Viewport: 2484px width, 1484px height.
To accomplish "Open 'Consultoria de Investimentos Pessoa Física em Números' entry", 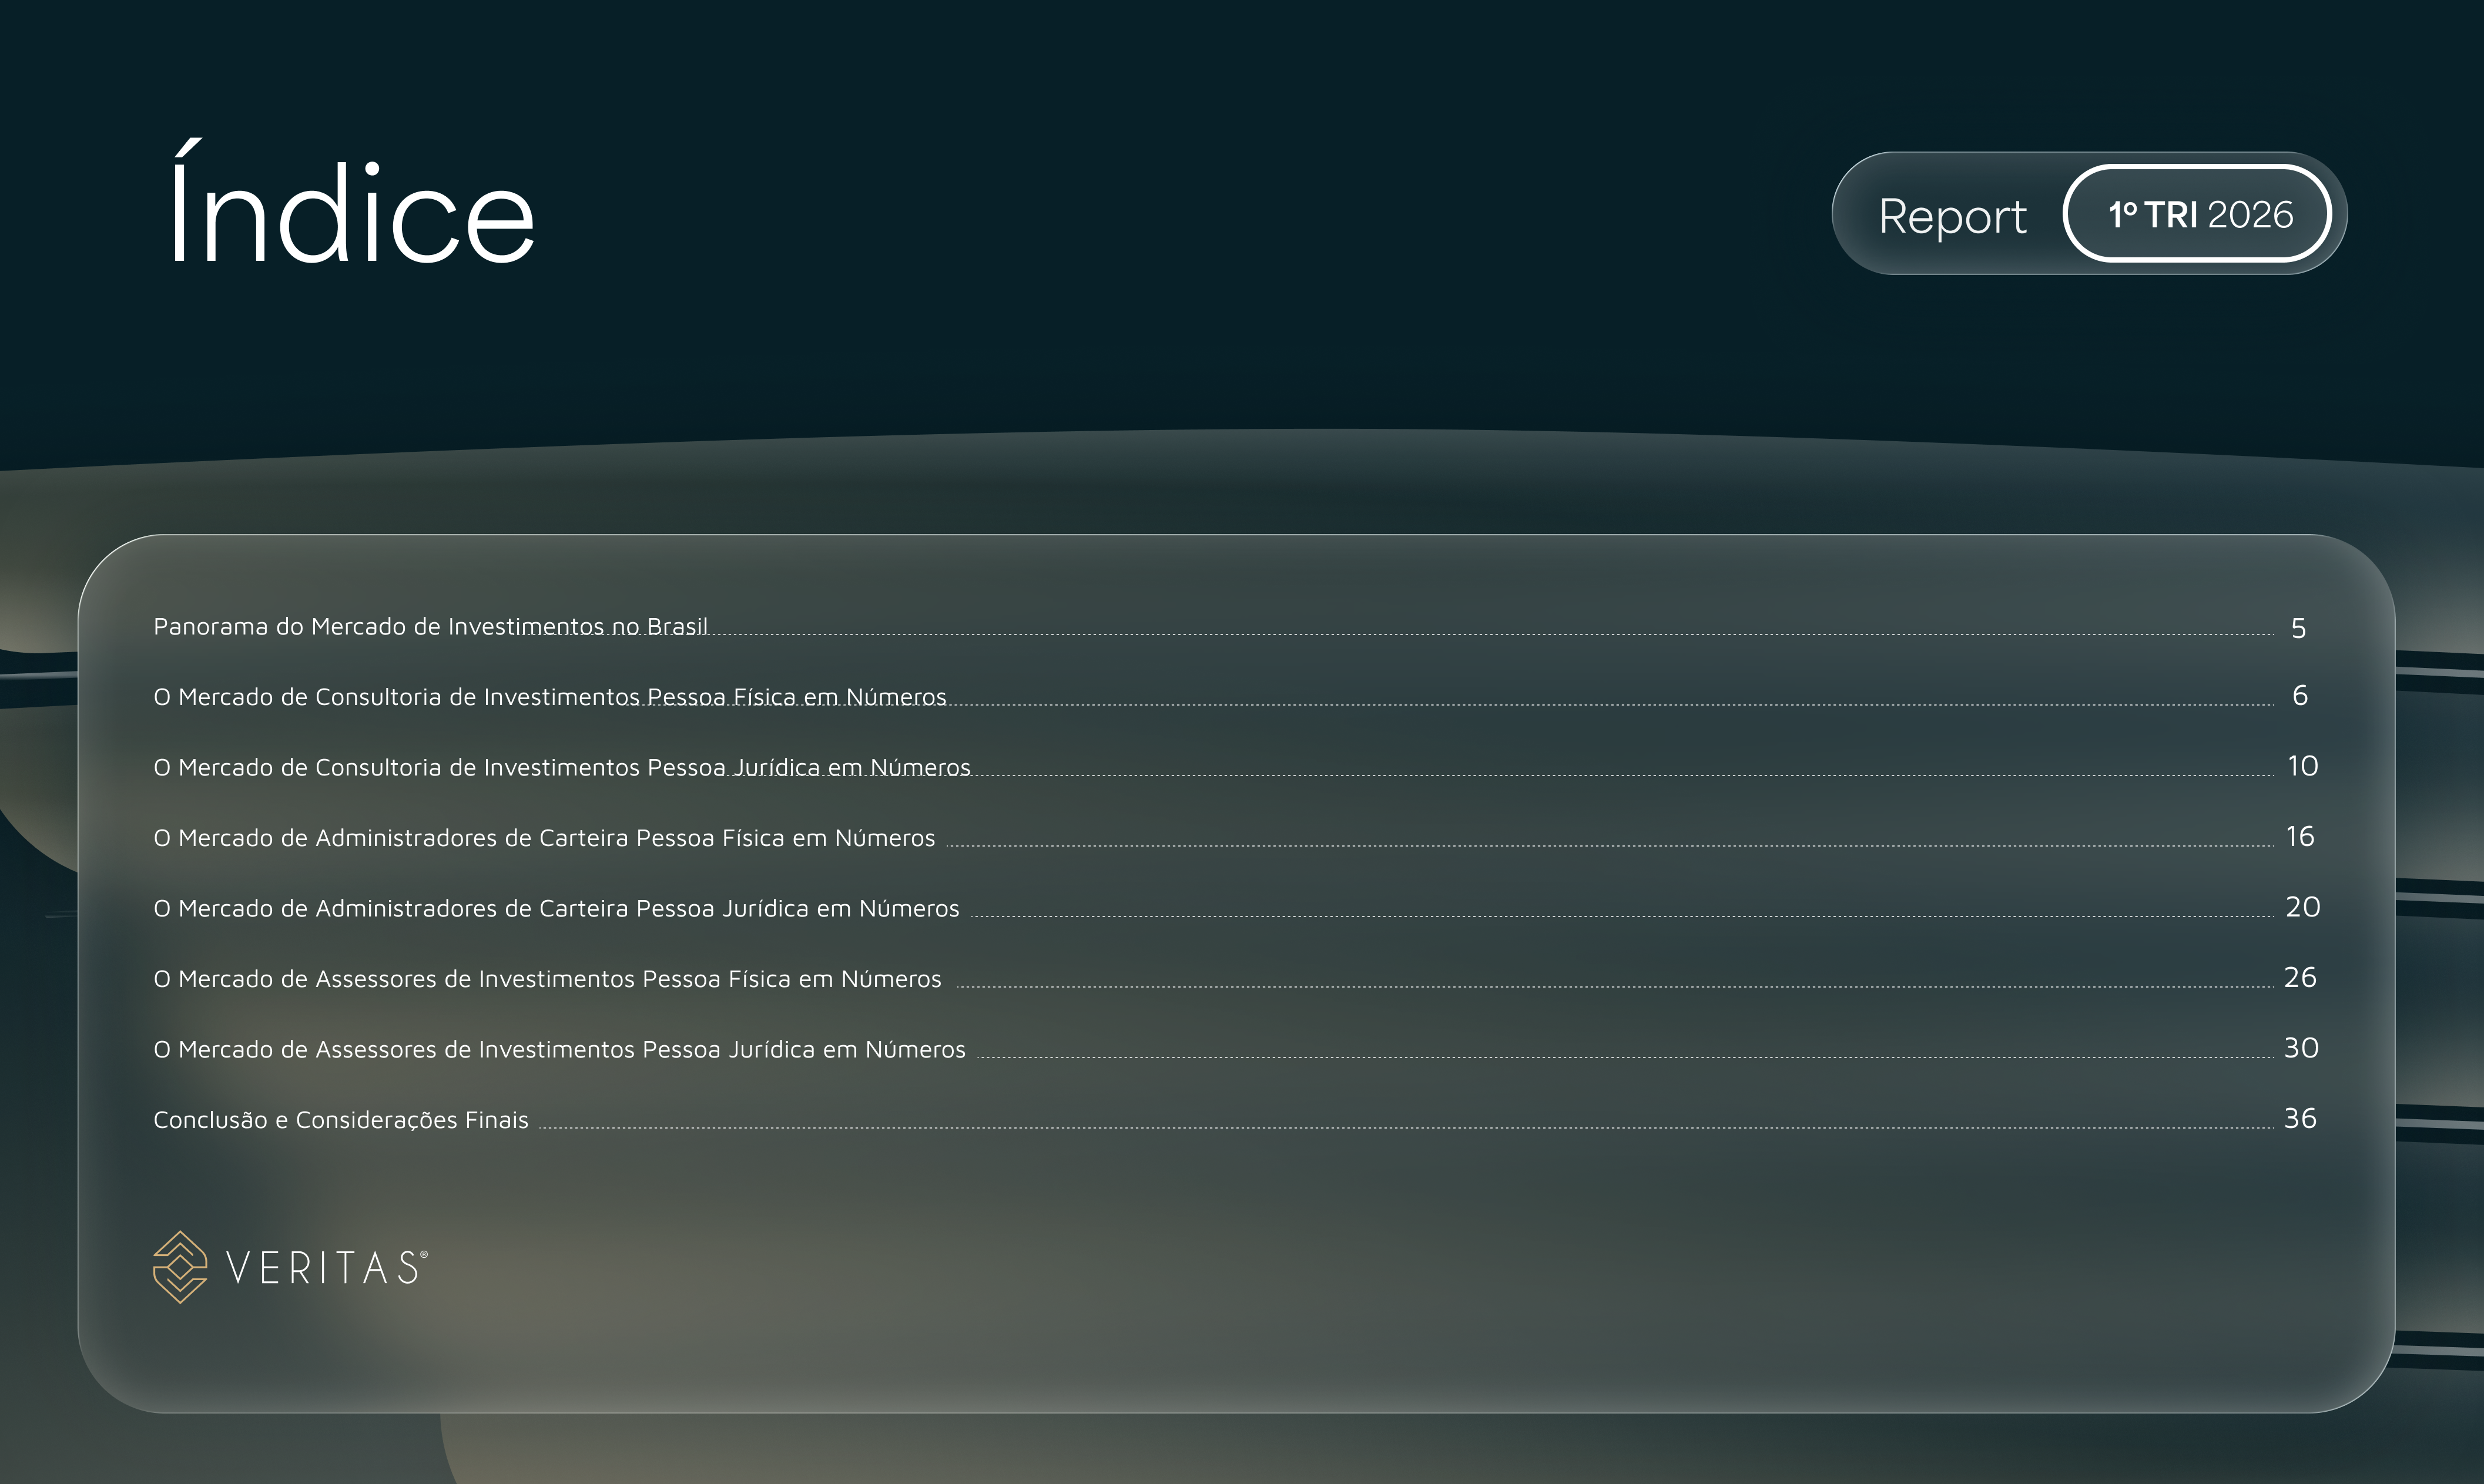I will click(x=549, y=697).
